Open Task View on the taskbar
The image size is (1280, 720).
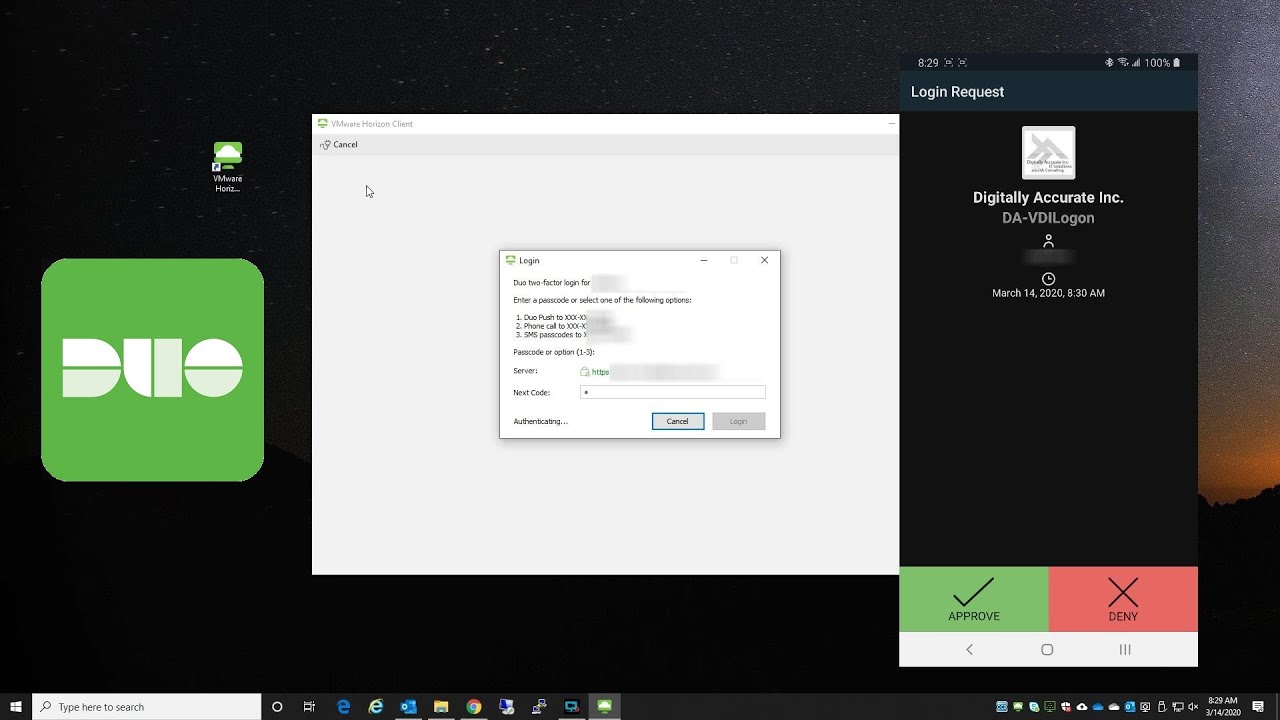point(309,706)
